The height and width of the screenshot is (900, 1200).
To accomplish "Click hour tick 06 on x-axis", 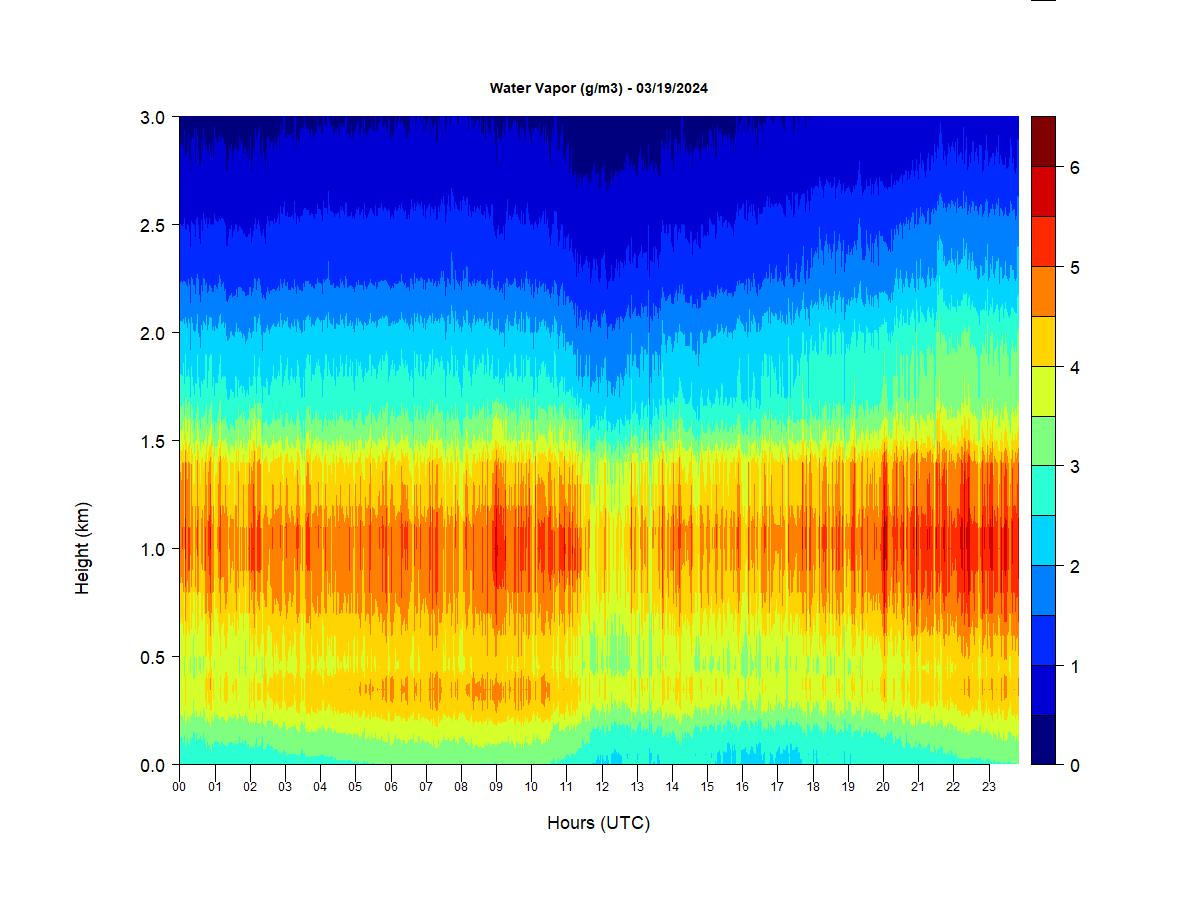I will pyautogui.click(x=391, y=787).
